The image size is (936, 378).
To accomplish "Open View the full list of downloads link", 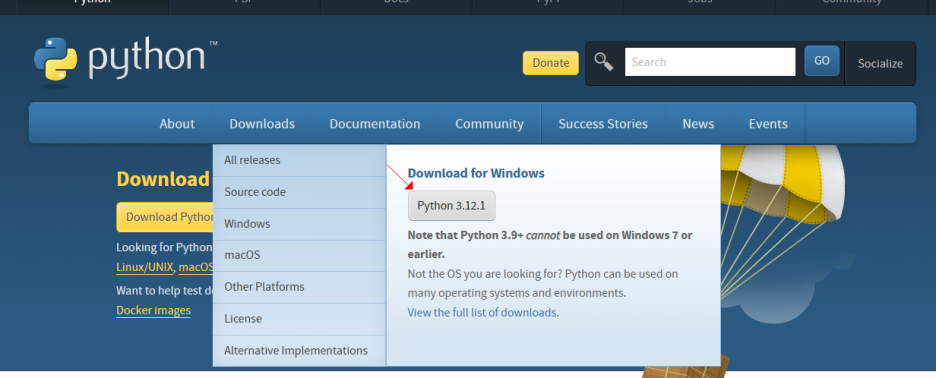I will pyautogui.click(x=482, y=312).
